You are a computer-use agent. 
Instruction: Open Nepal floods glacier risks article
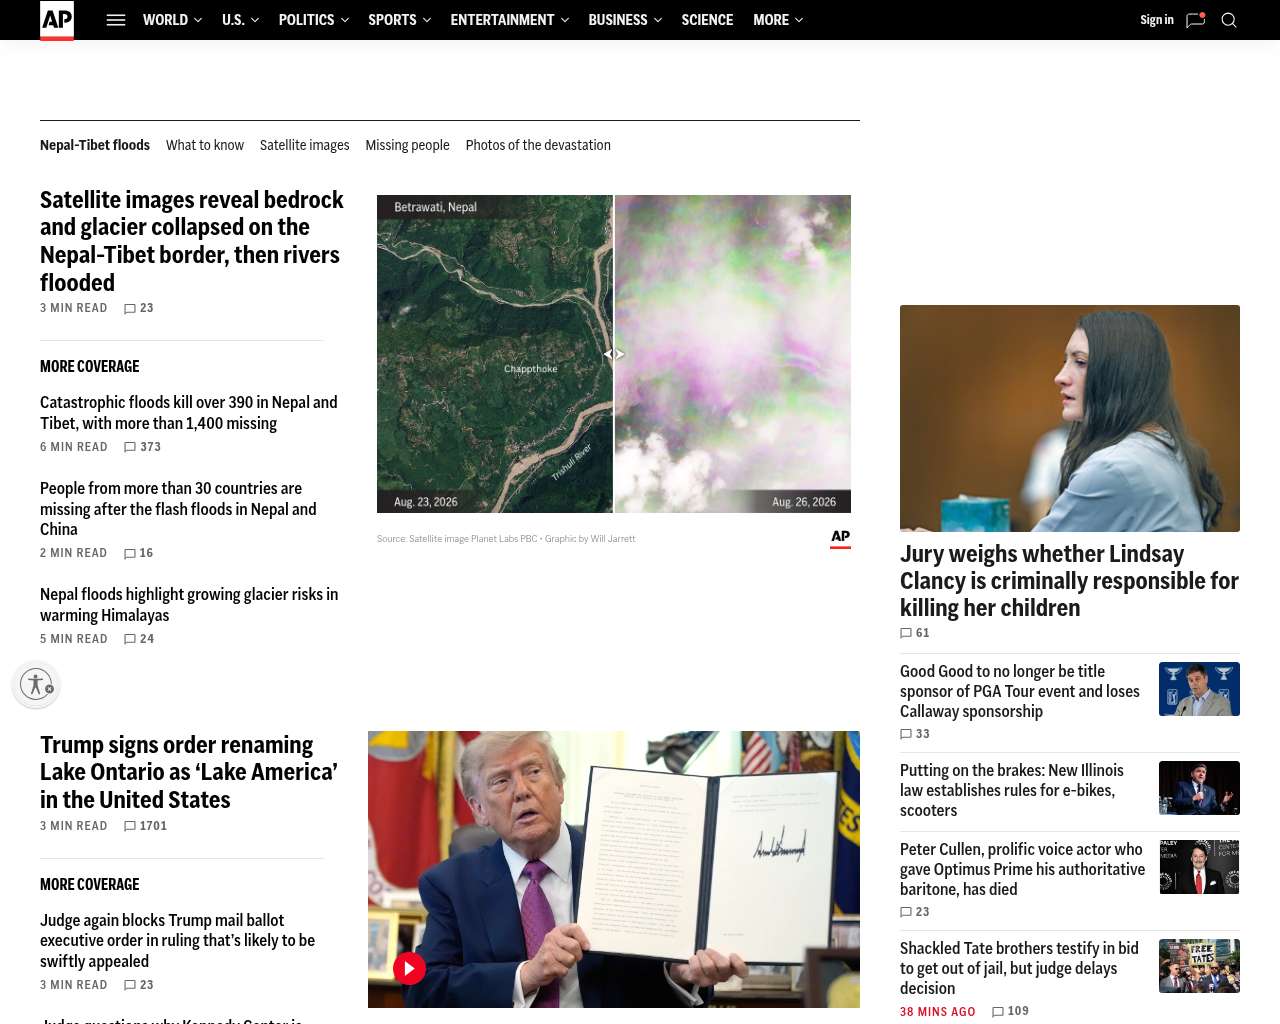(x=189, y=605)
